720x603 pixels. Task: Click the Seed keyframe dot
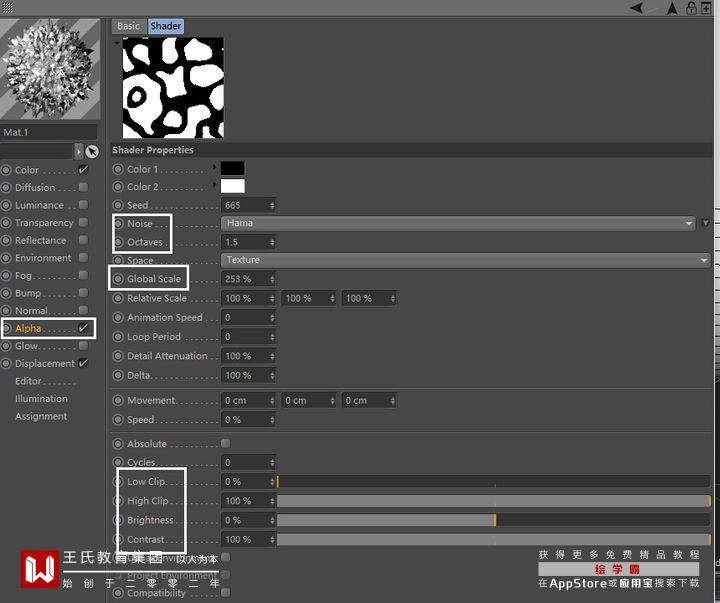pyautogui.click(x=118, y=205)
